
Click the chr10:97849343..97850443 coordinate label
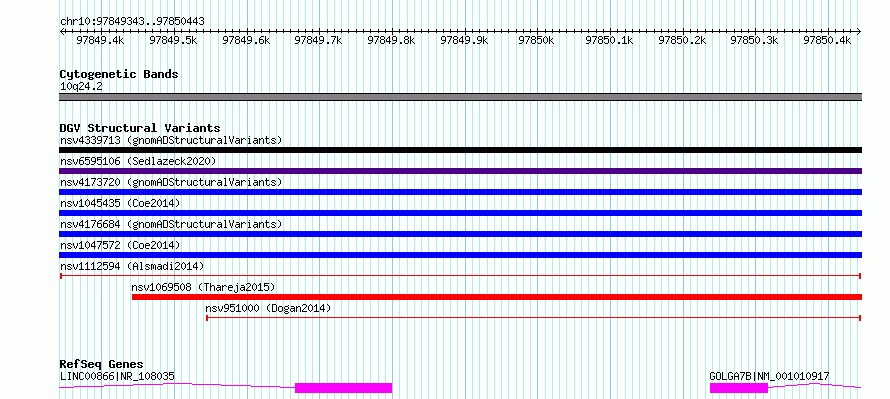pyautogui.click(x=132, y=21)
